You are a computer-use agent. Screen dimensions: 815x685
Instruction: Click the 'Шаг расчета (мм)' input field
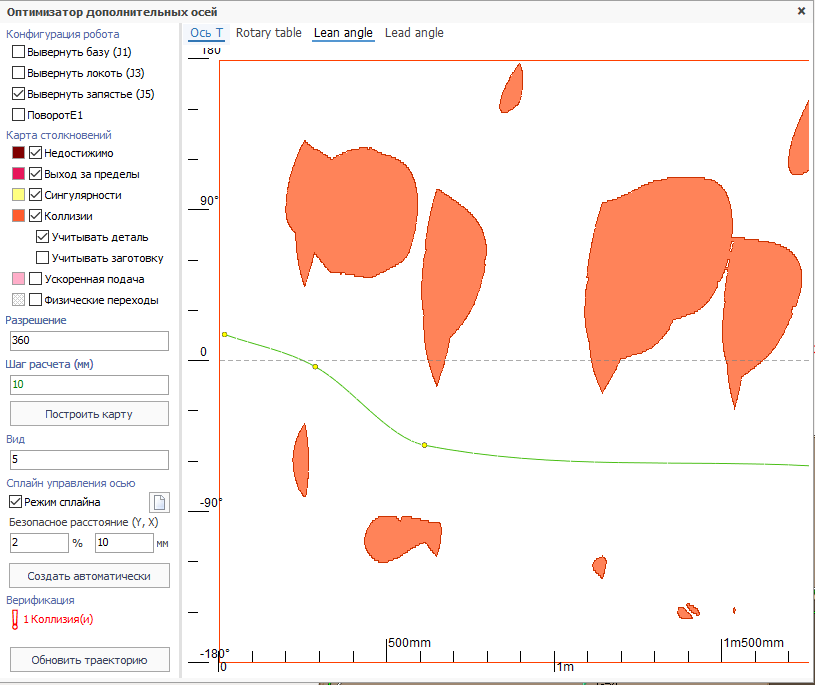[x=89, y=385]
